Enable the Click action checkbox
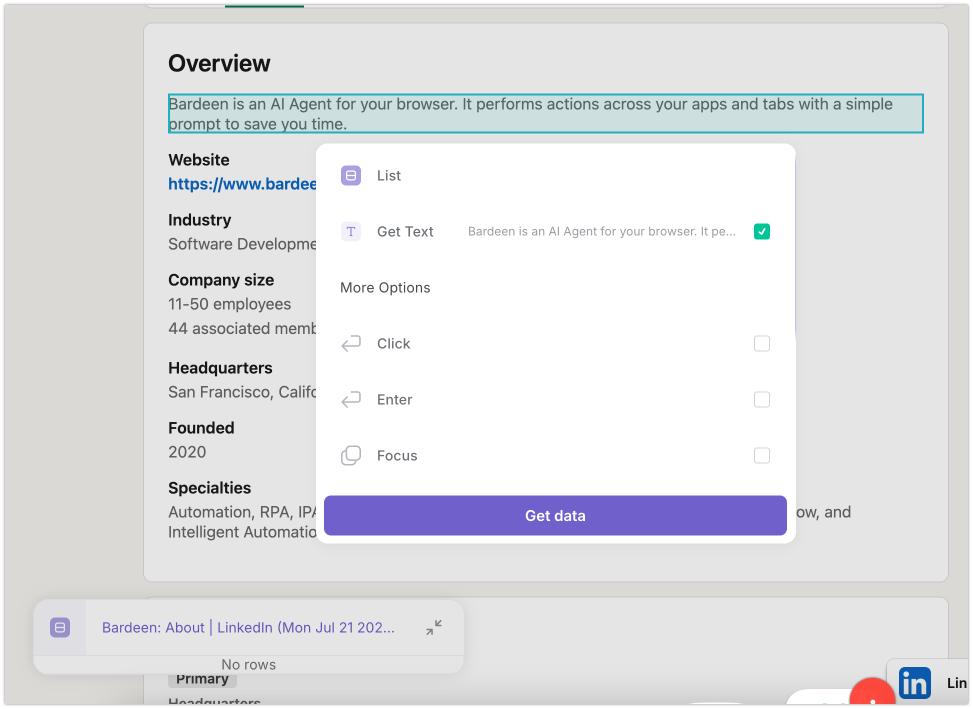This screenshot has width=973, height=709. click(x=761, y=344)
